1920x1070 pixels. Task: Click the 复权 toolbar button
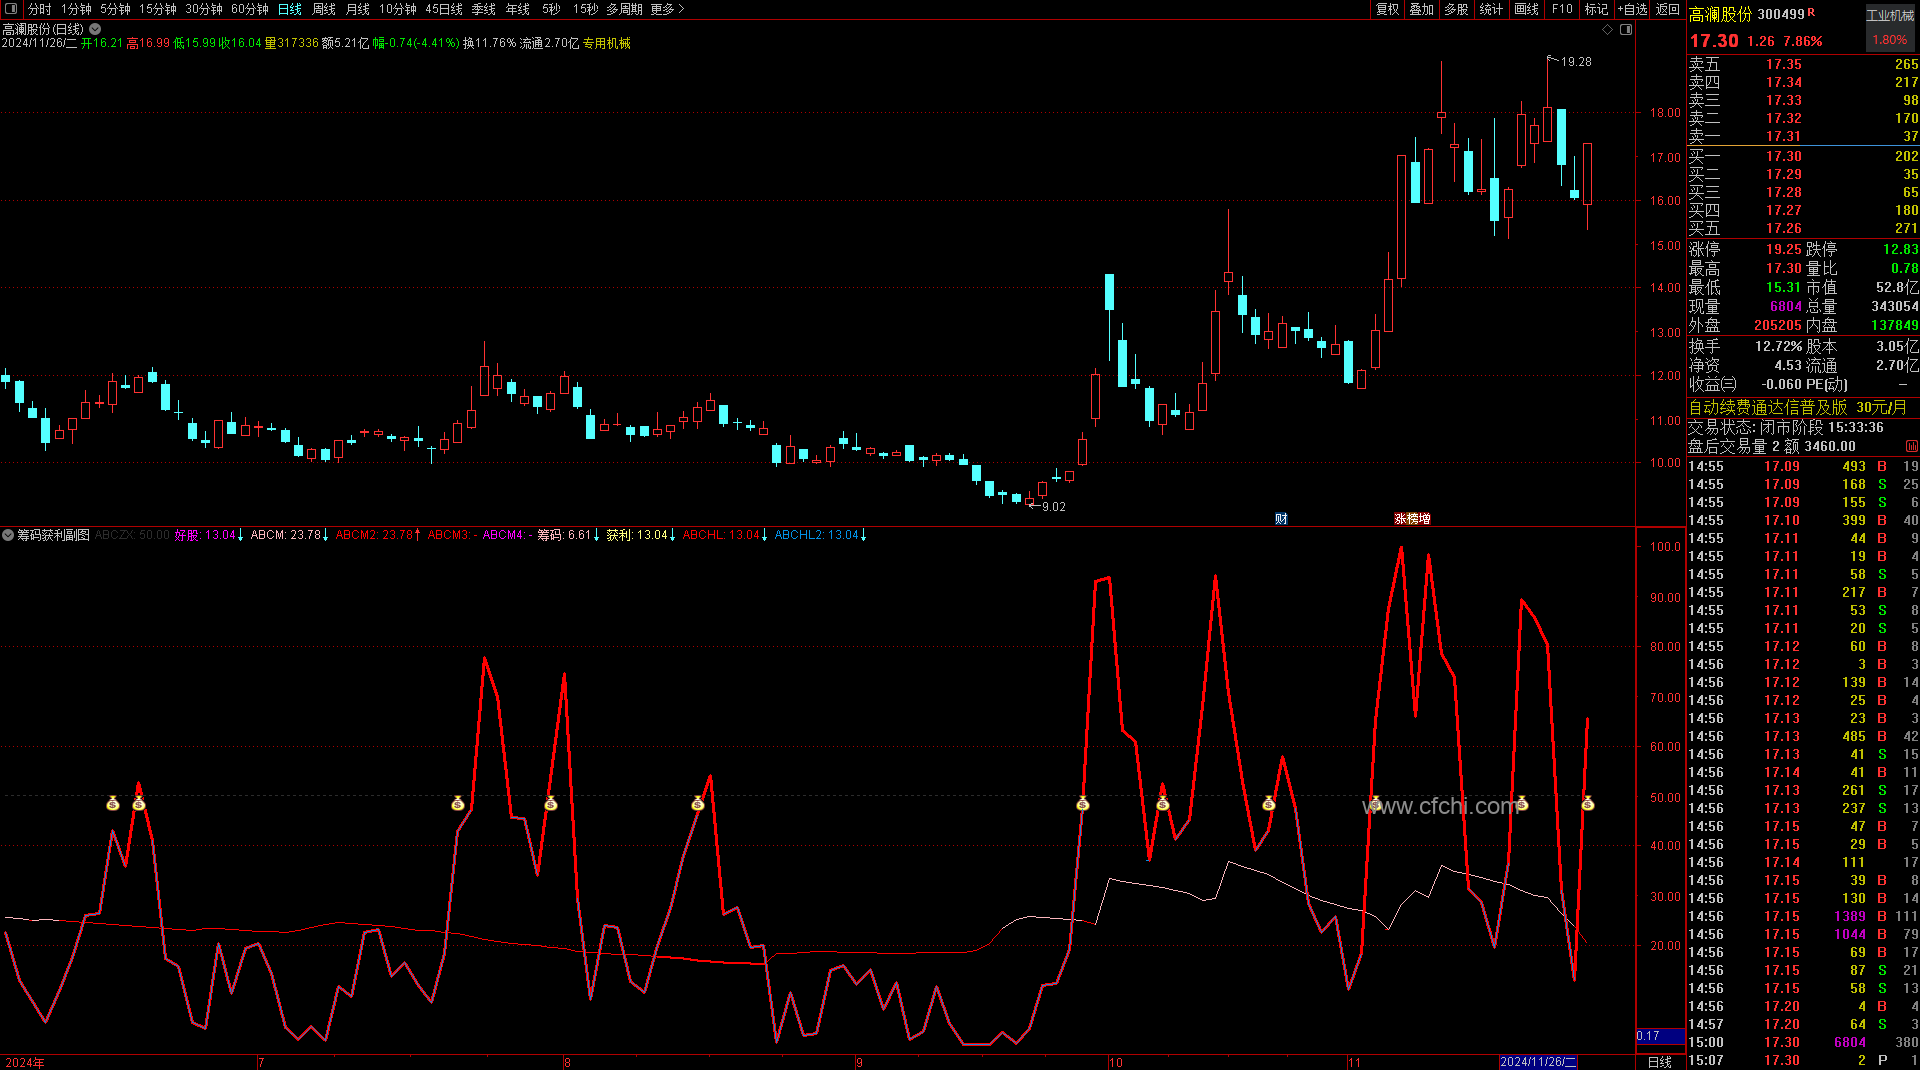[1387, 9]
